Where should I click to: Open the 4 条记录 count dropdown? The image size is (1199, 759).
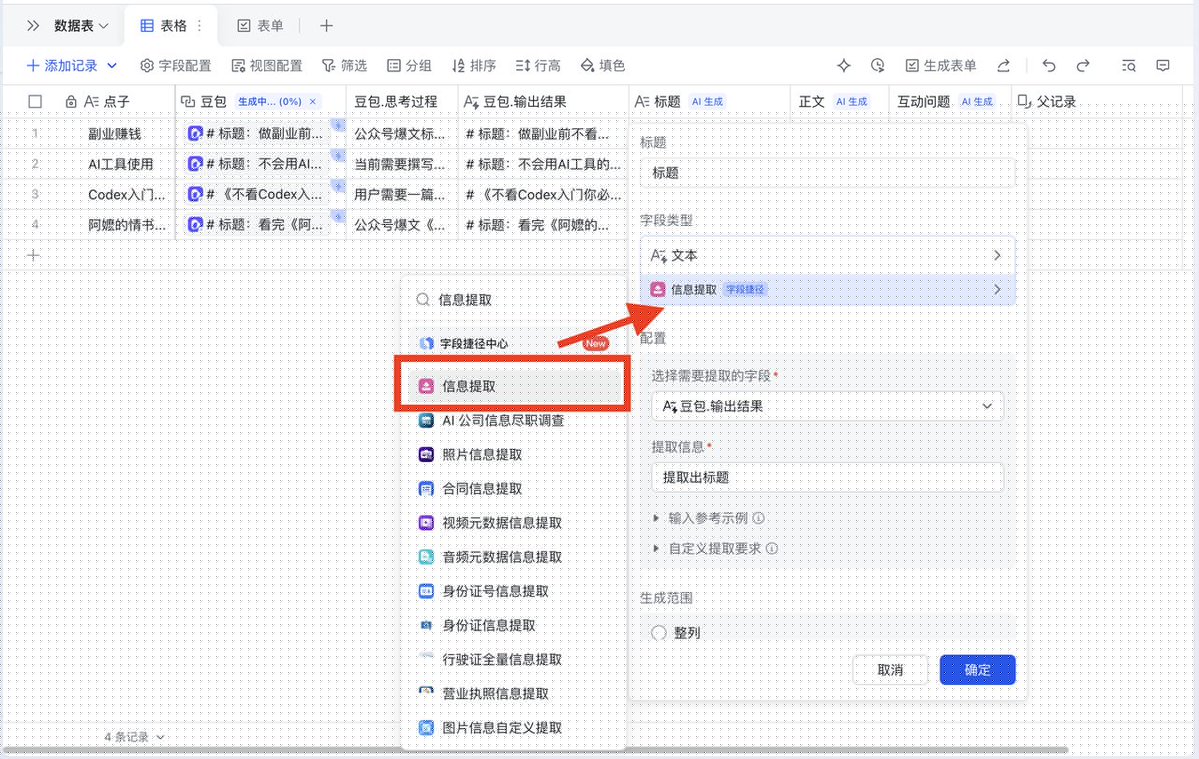134,738
